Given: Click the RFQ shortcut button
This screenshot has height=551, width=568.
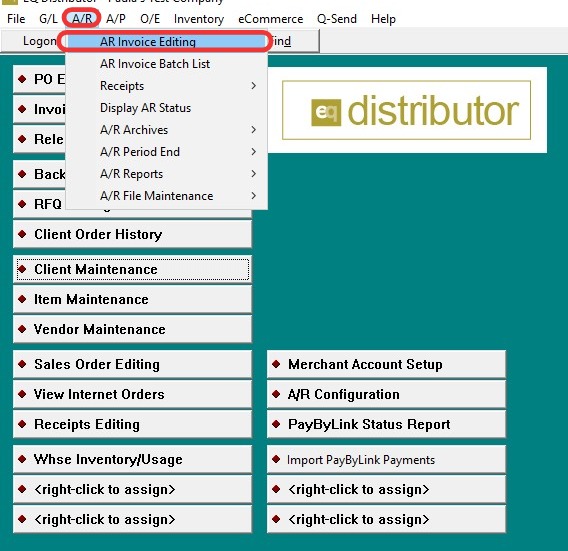Looking at the screenshot, I should (x=39, y=204).
